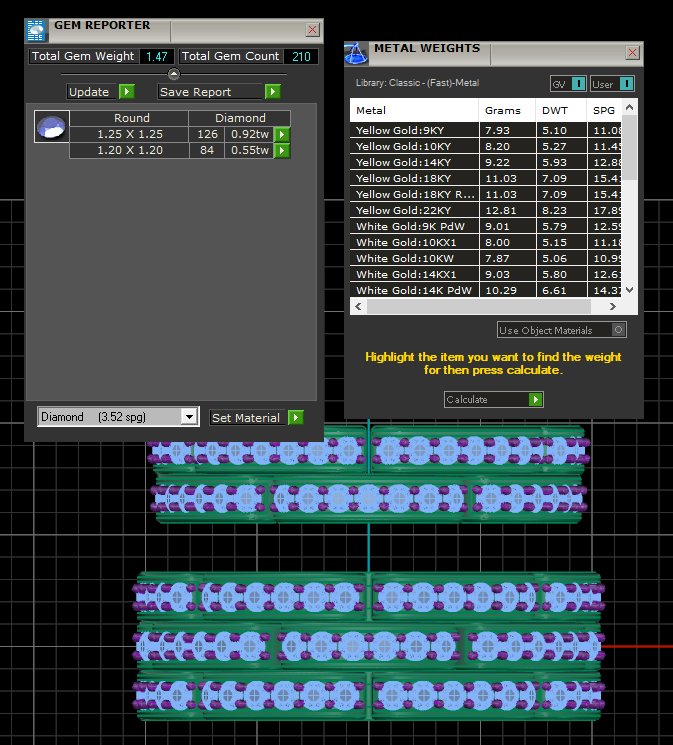673x745 pixels.
Task: Click the 1.25 X 1.25 gem size cell
Action: click(129, 134)
